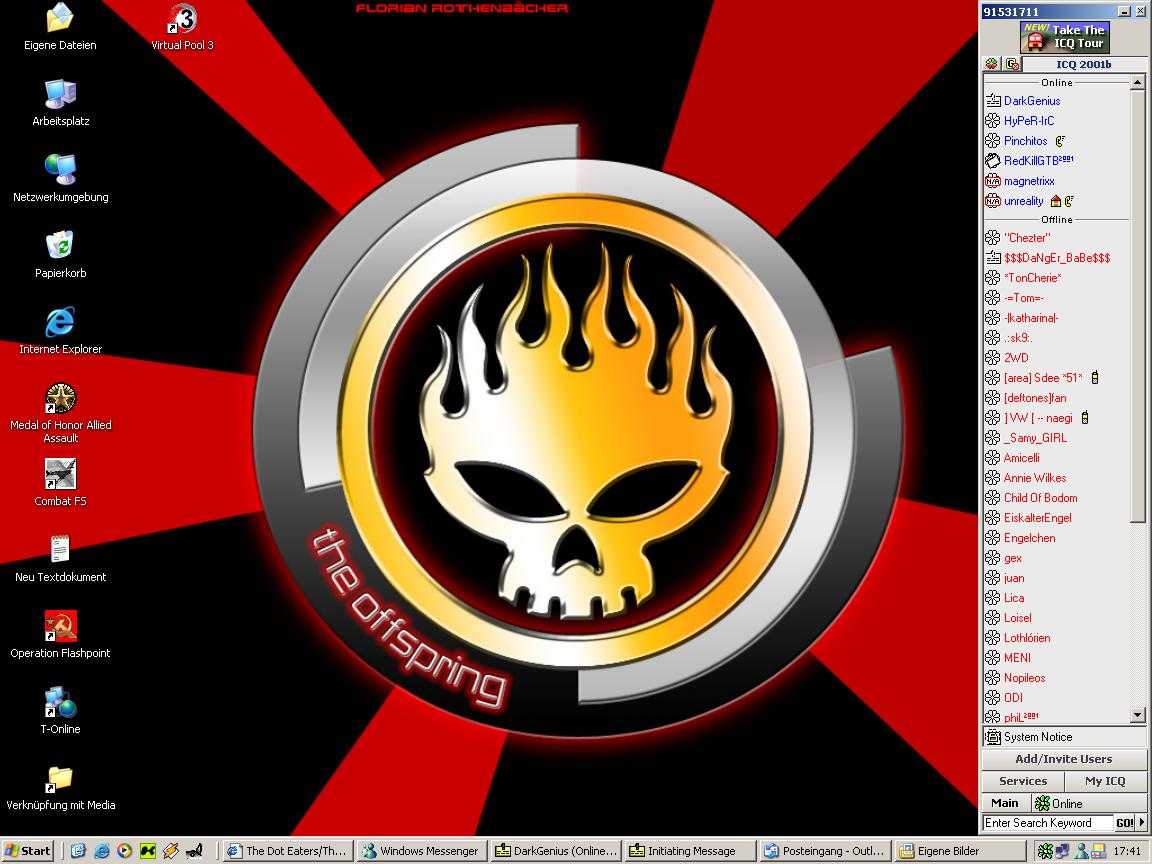Select offline contact "Chezter"
Image resolution: width=1152 pixels, height=864 pixels.
point(1026,238)
